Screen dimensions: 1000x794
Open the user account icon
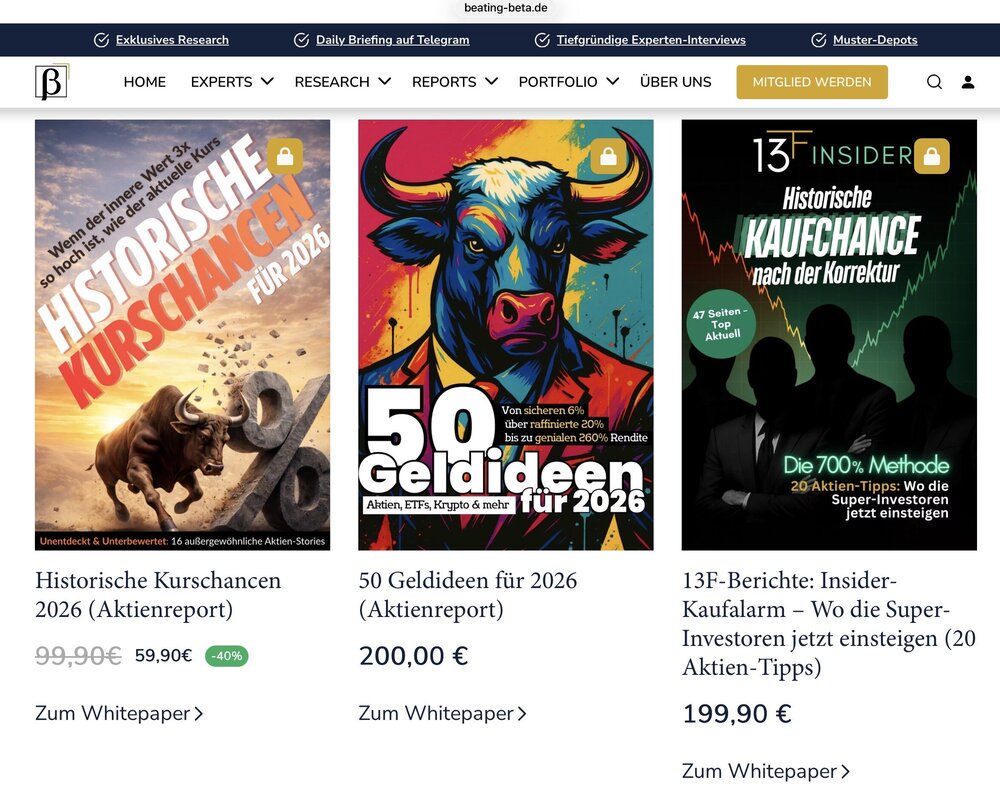point(968,82)
